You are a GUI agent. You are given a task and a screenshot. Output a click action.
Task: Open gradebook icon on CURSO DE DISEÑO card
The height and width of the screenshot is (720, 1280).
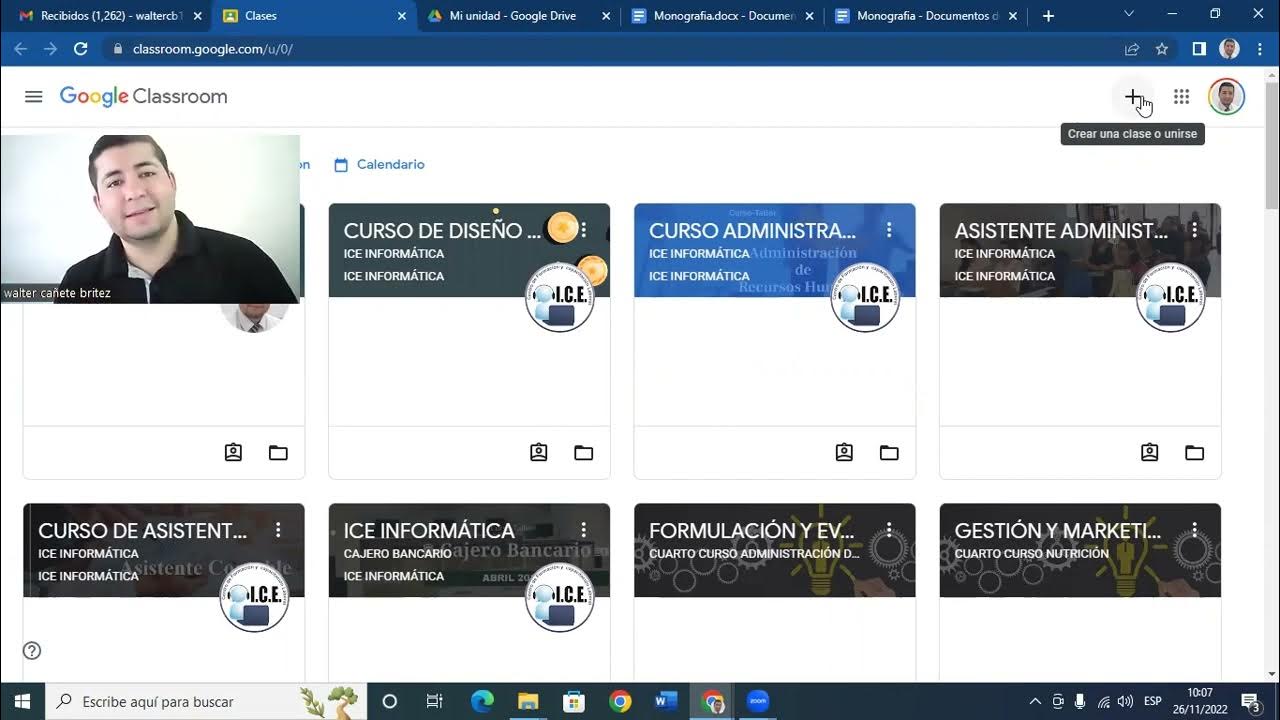click(x=539, y=452)
